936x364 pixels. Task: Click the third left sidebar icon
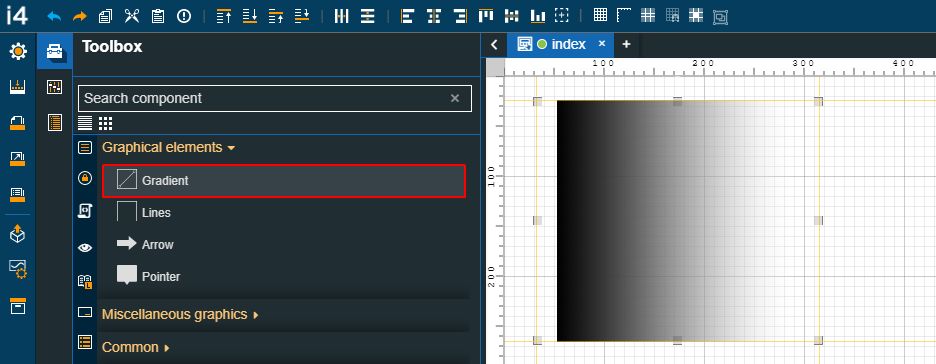point(18,123)
